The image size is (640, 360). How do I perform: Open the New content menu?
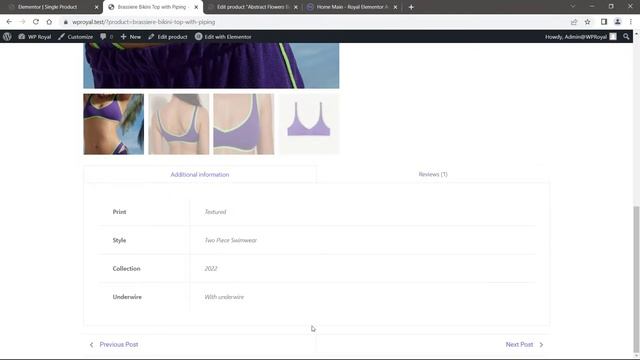click(131, 37)
